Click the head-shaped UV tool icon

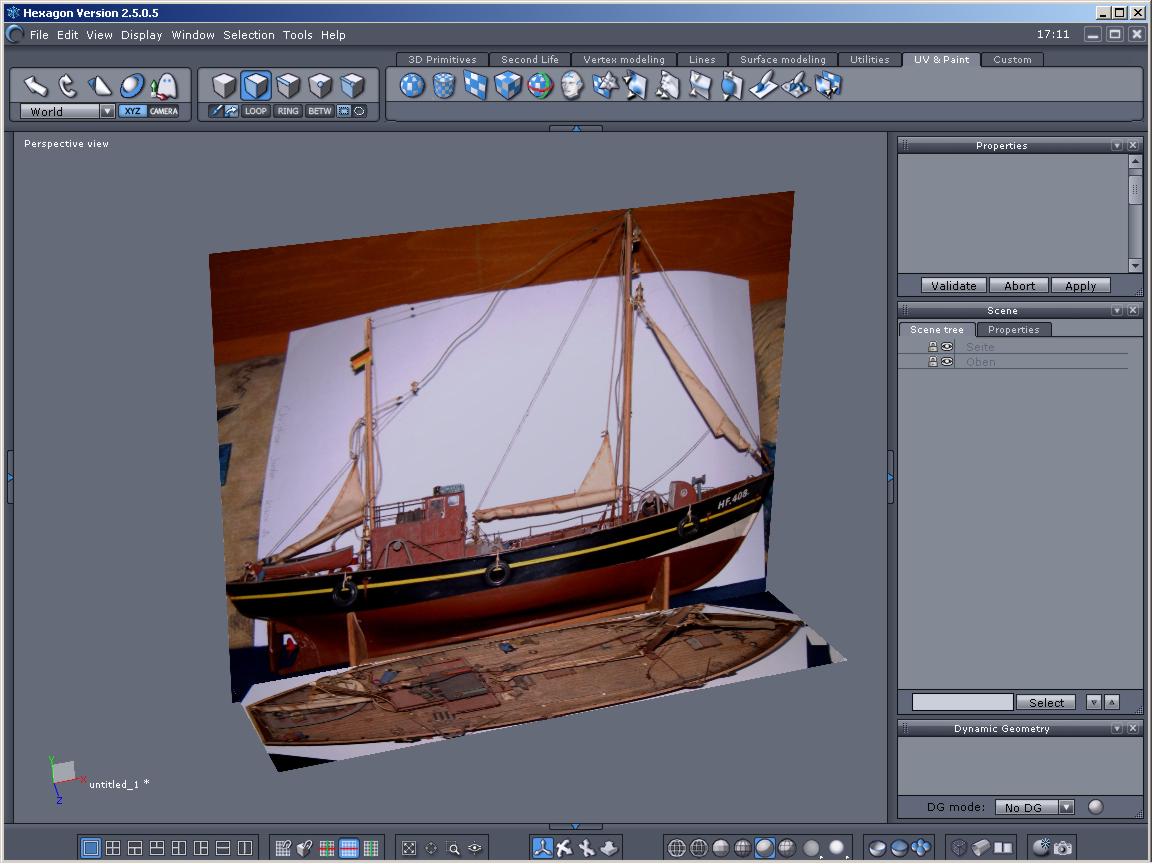click(572, 86)
